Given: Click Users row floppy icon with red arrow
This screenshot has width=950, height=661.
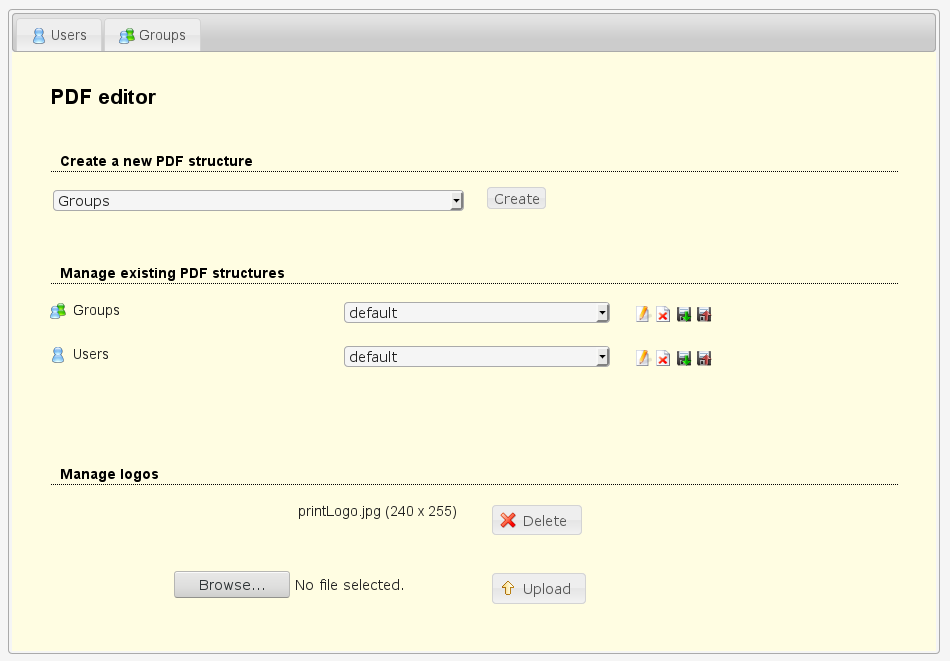Looking at the screenshot, I should pyautogui.click(x=704, y=358).
